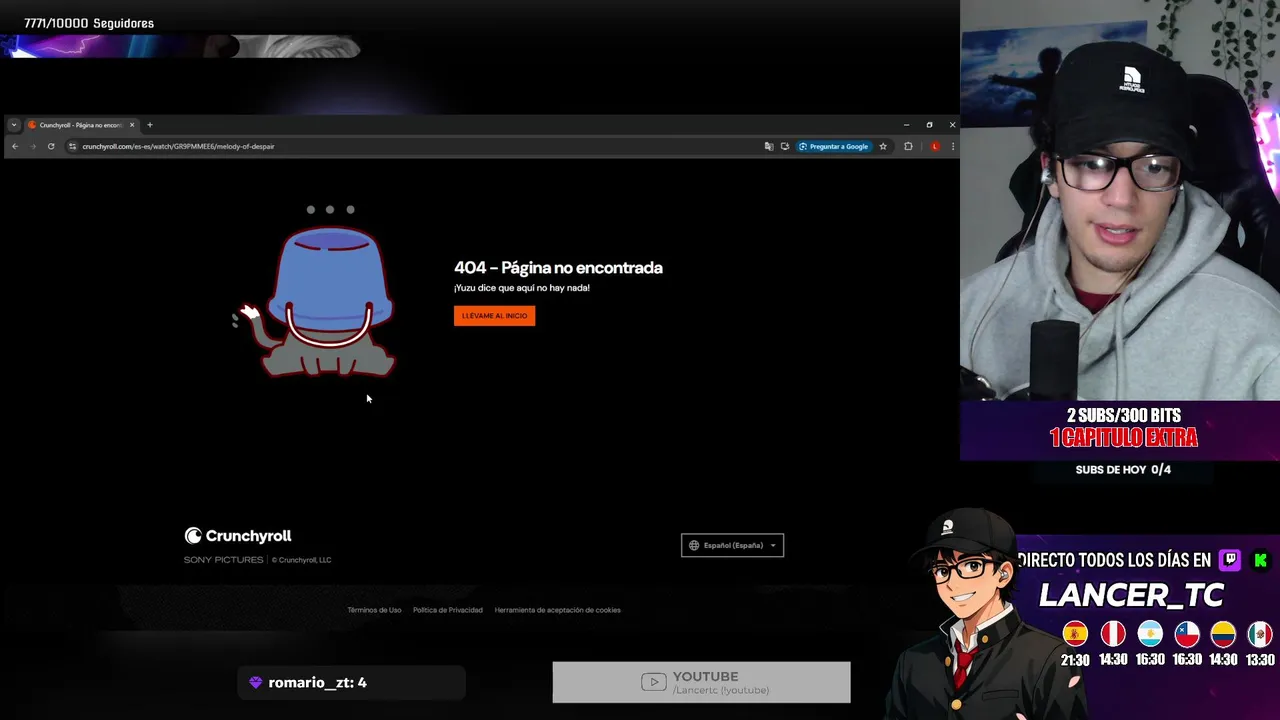Click the Peru flag icon
Screen dimensions: 1280x720
tap(1112, 634)
